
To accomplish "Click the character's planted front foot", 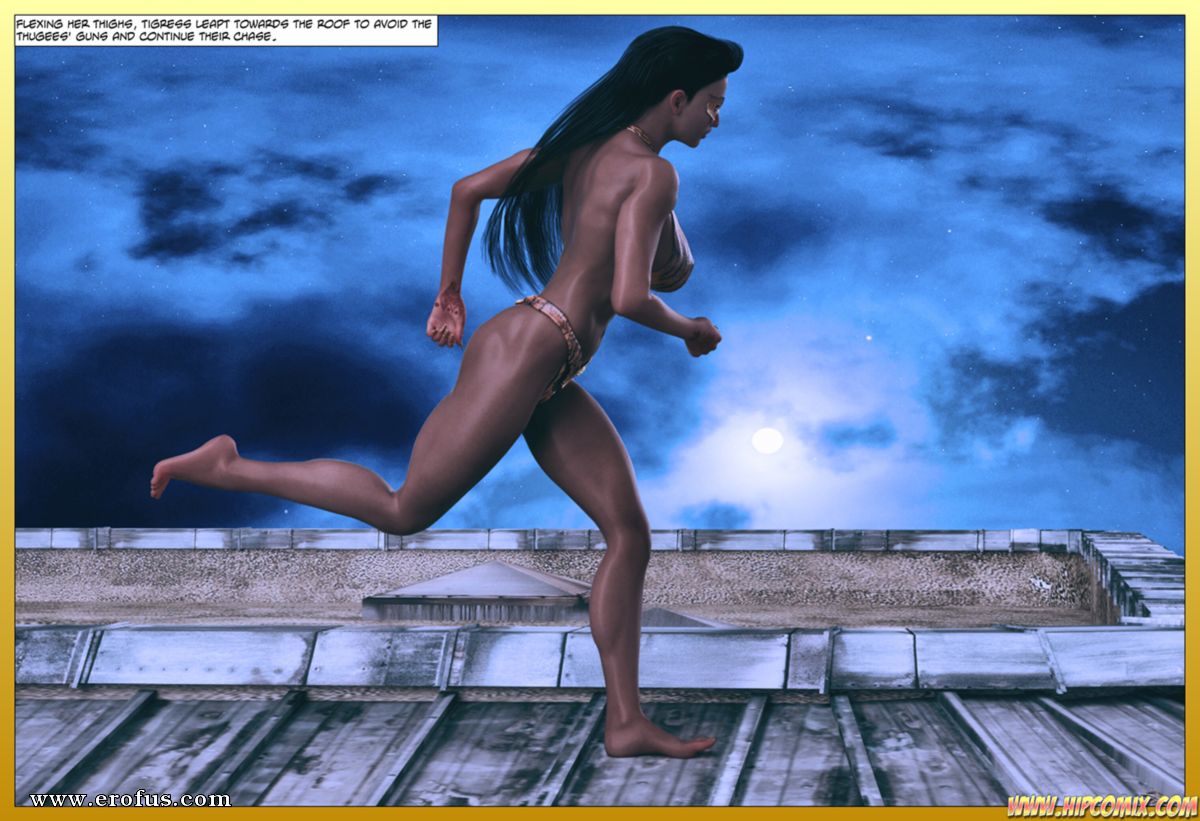I will [655, 741].
